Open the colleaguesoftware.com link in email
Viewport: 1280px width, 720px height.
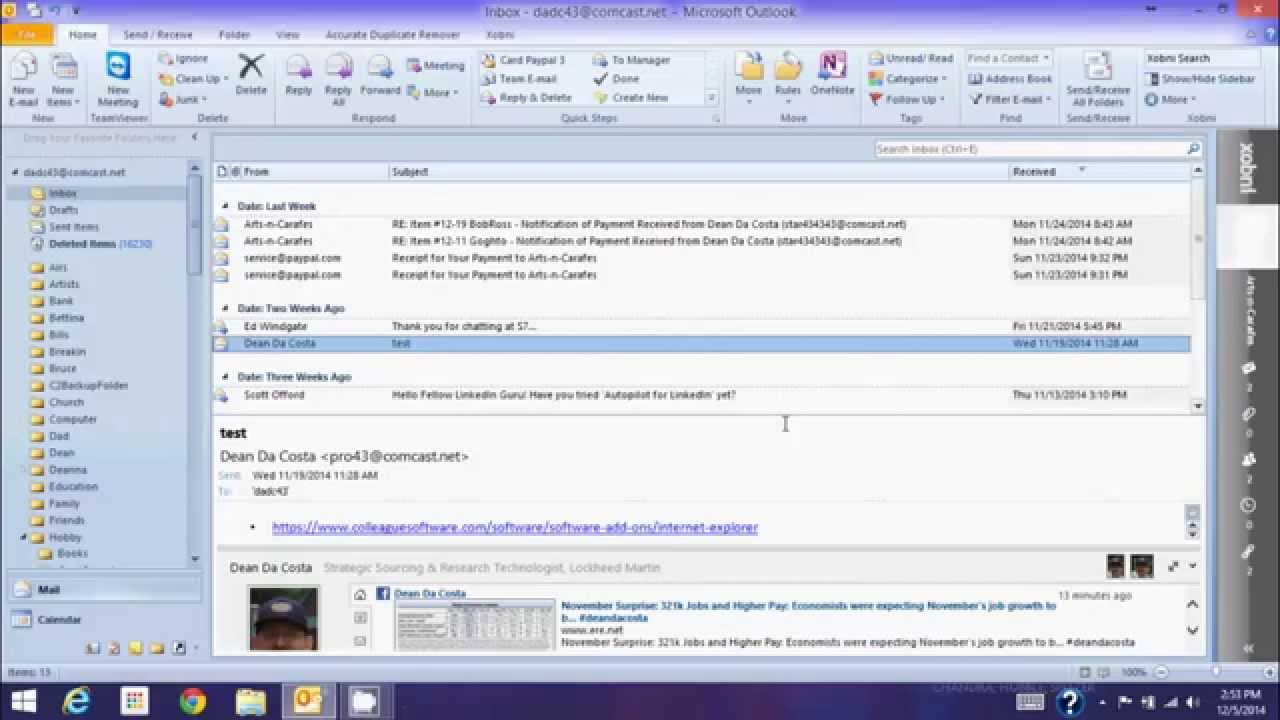(515, 527)
